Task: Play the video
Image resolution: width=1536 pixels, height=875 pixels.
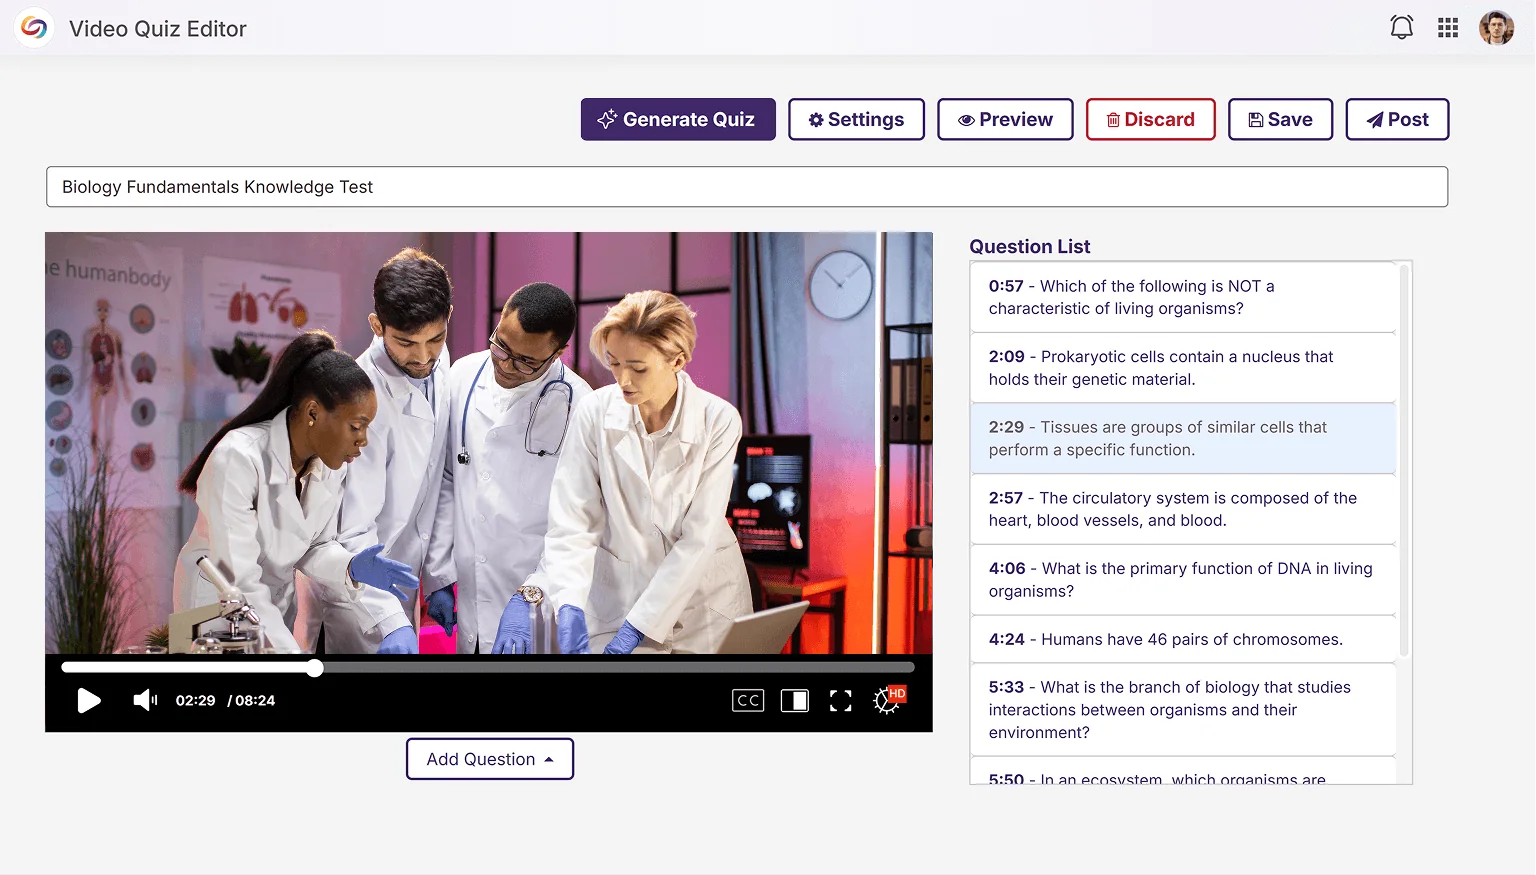Action: click(89, 700)
